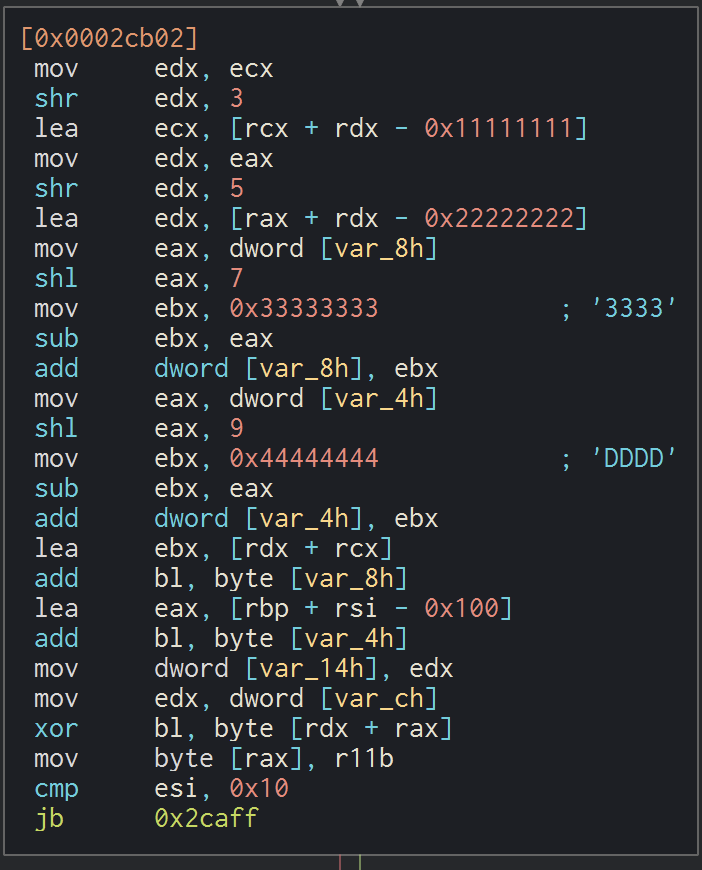This screenshot has height=870, width=702.
Task: Click the block address label 0x0002cb02
Action: [109, 38]
